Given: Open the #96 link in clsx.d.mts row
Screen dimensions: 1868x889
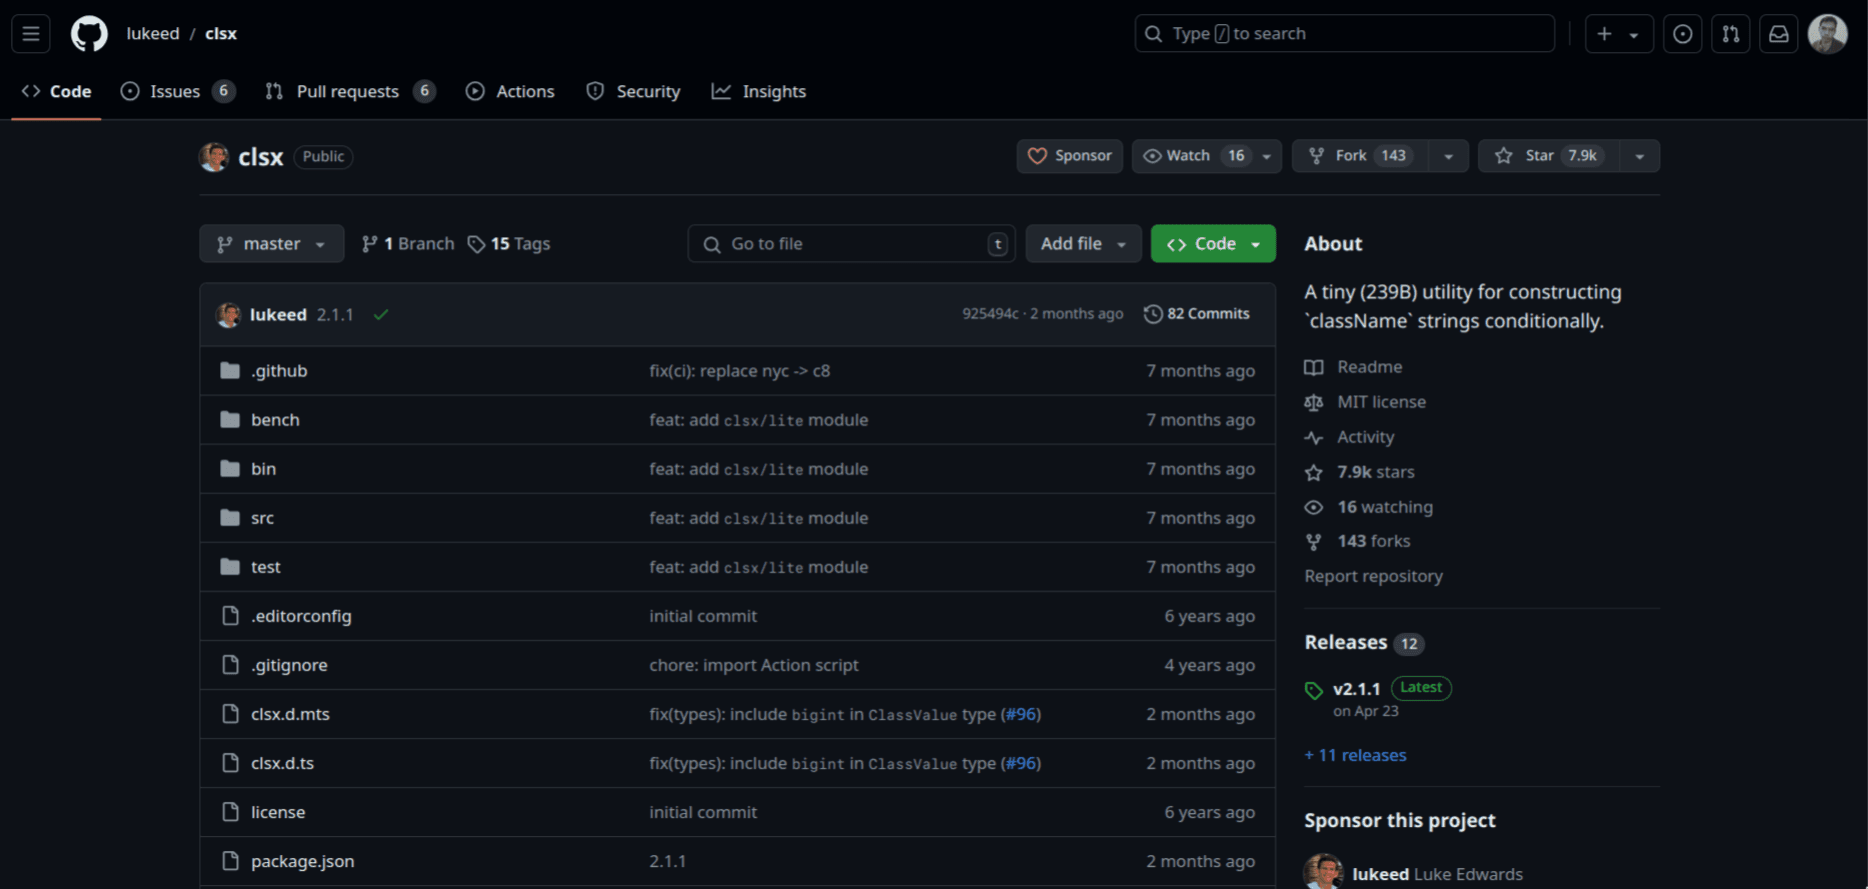Looking at the screenshot, I should (1020, 714).
